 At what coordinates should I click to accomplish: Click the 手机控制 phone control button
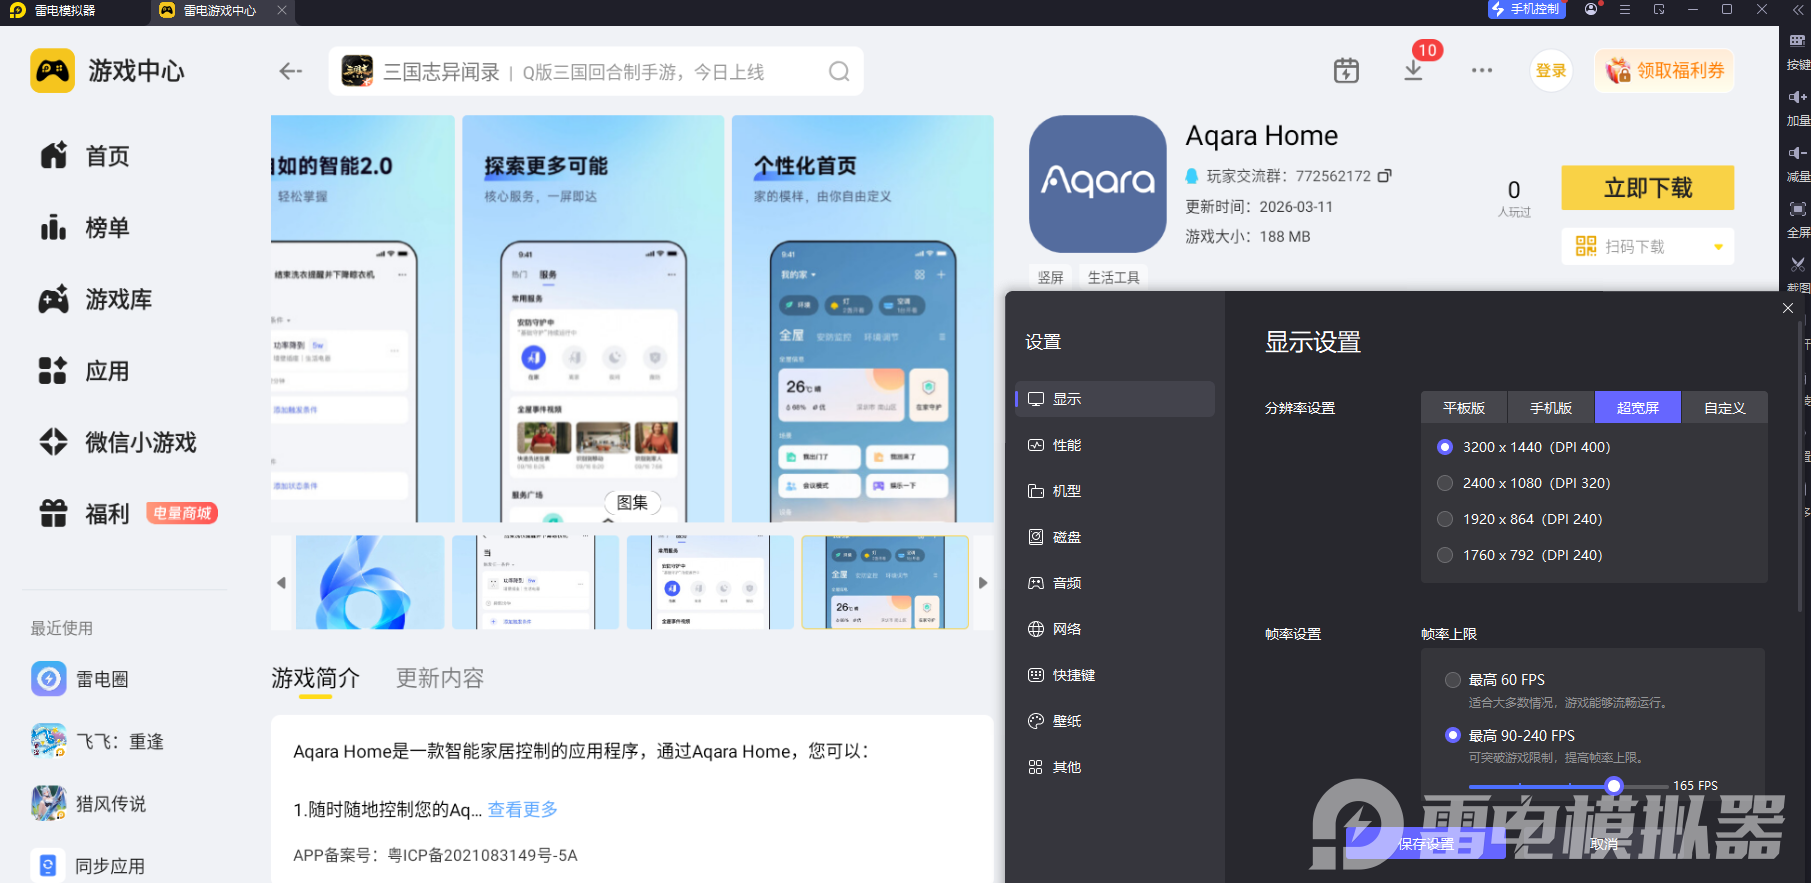(x=1525, y=9)
